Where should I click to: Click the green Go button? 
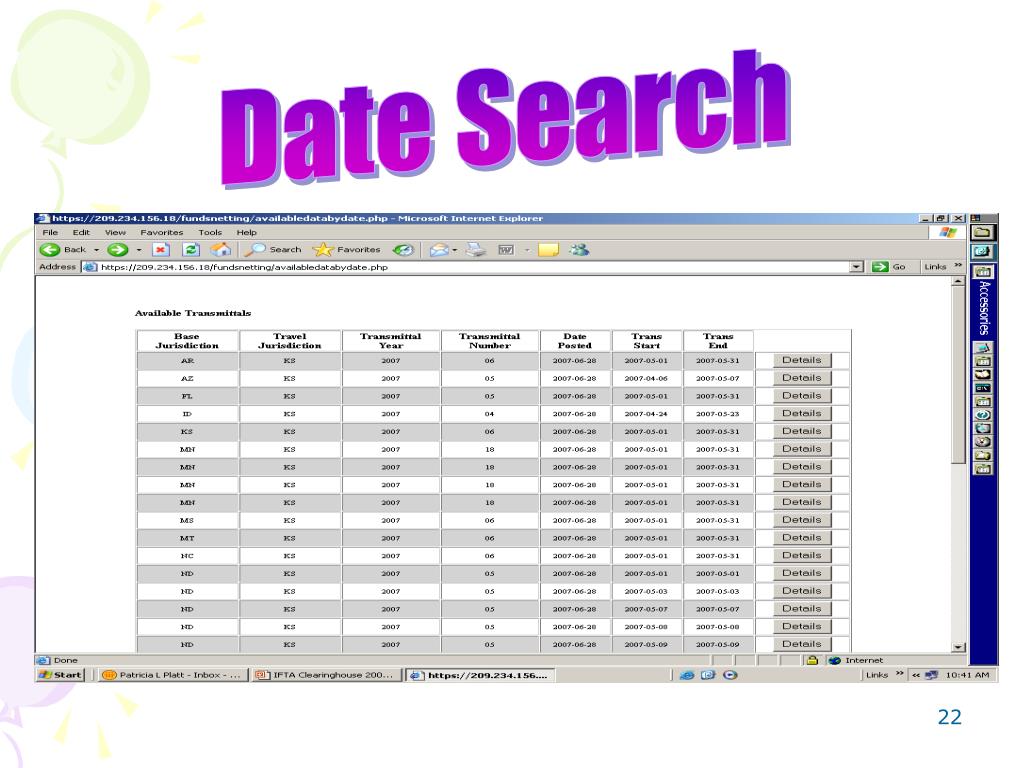point(889,267)
